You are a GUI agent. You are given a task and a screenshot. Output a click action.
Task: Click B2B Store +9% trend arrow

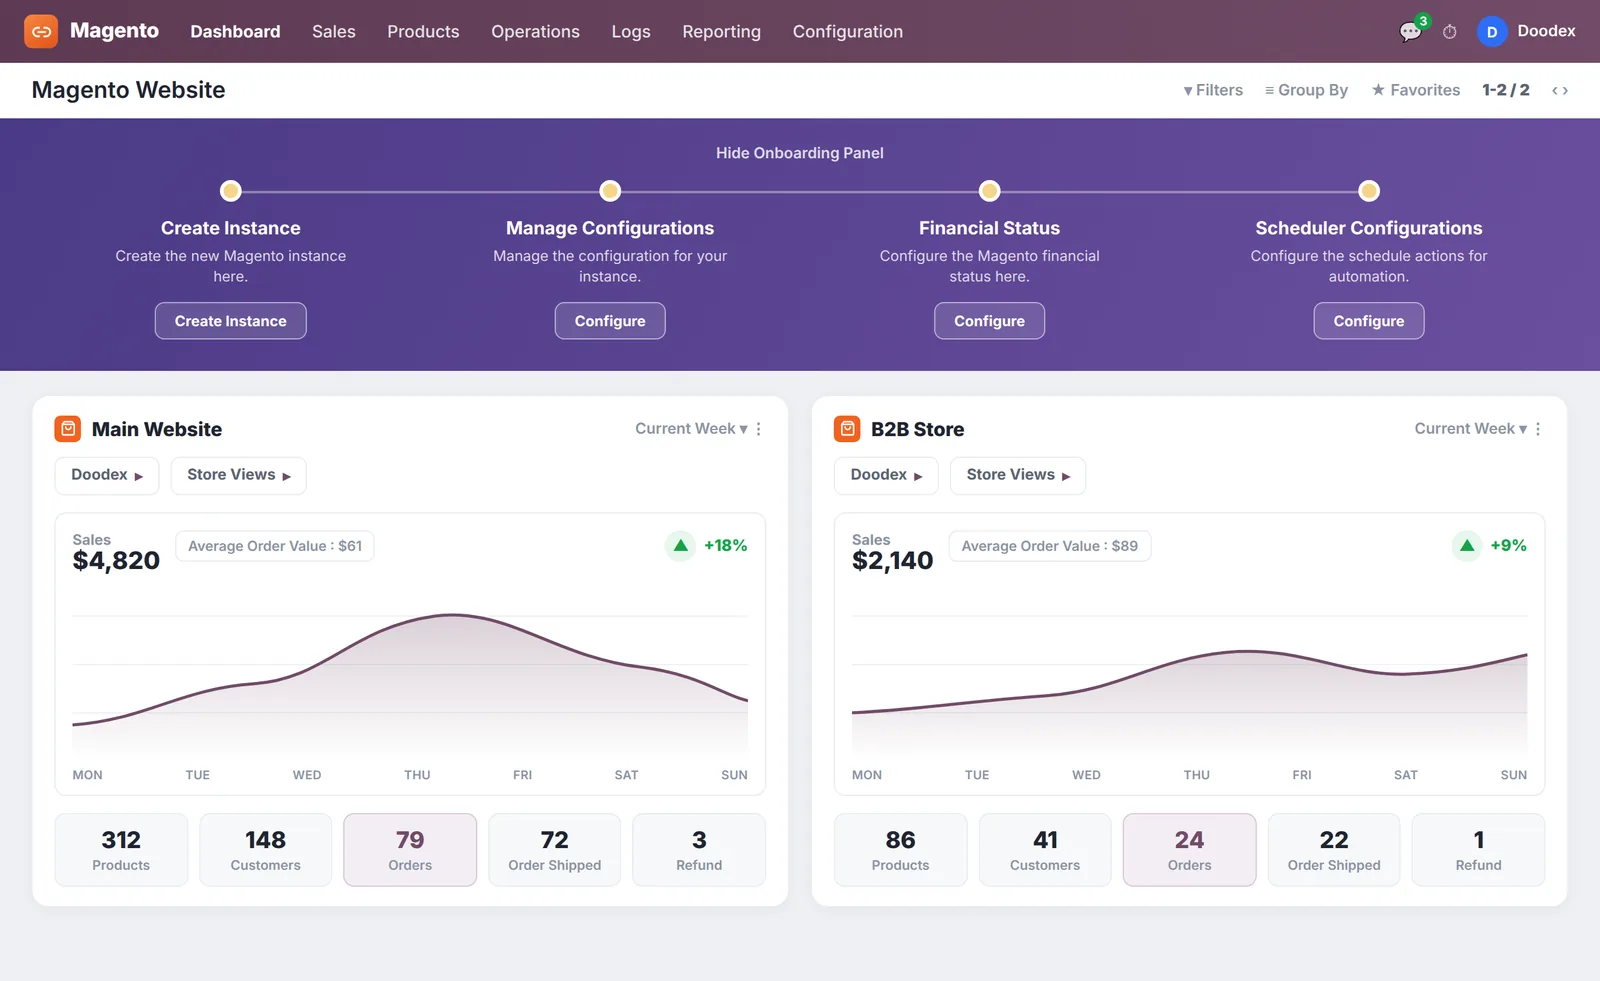point(1467,546)
